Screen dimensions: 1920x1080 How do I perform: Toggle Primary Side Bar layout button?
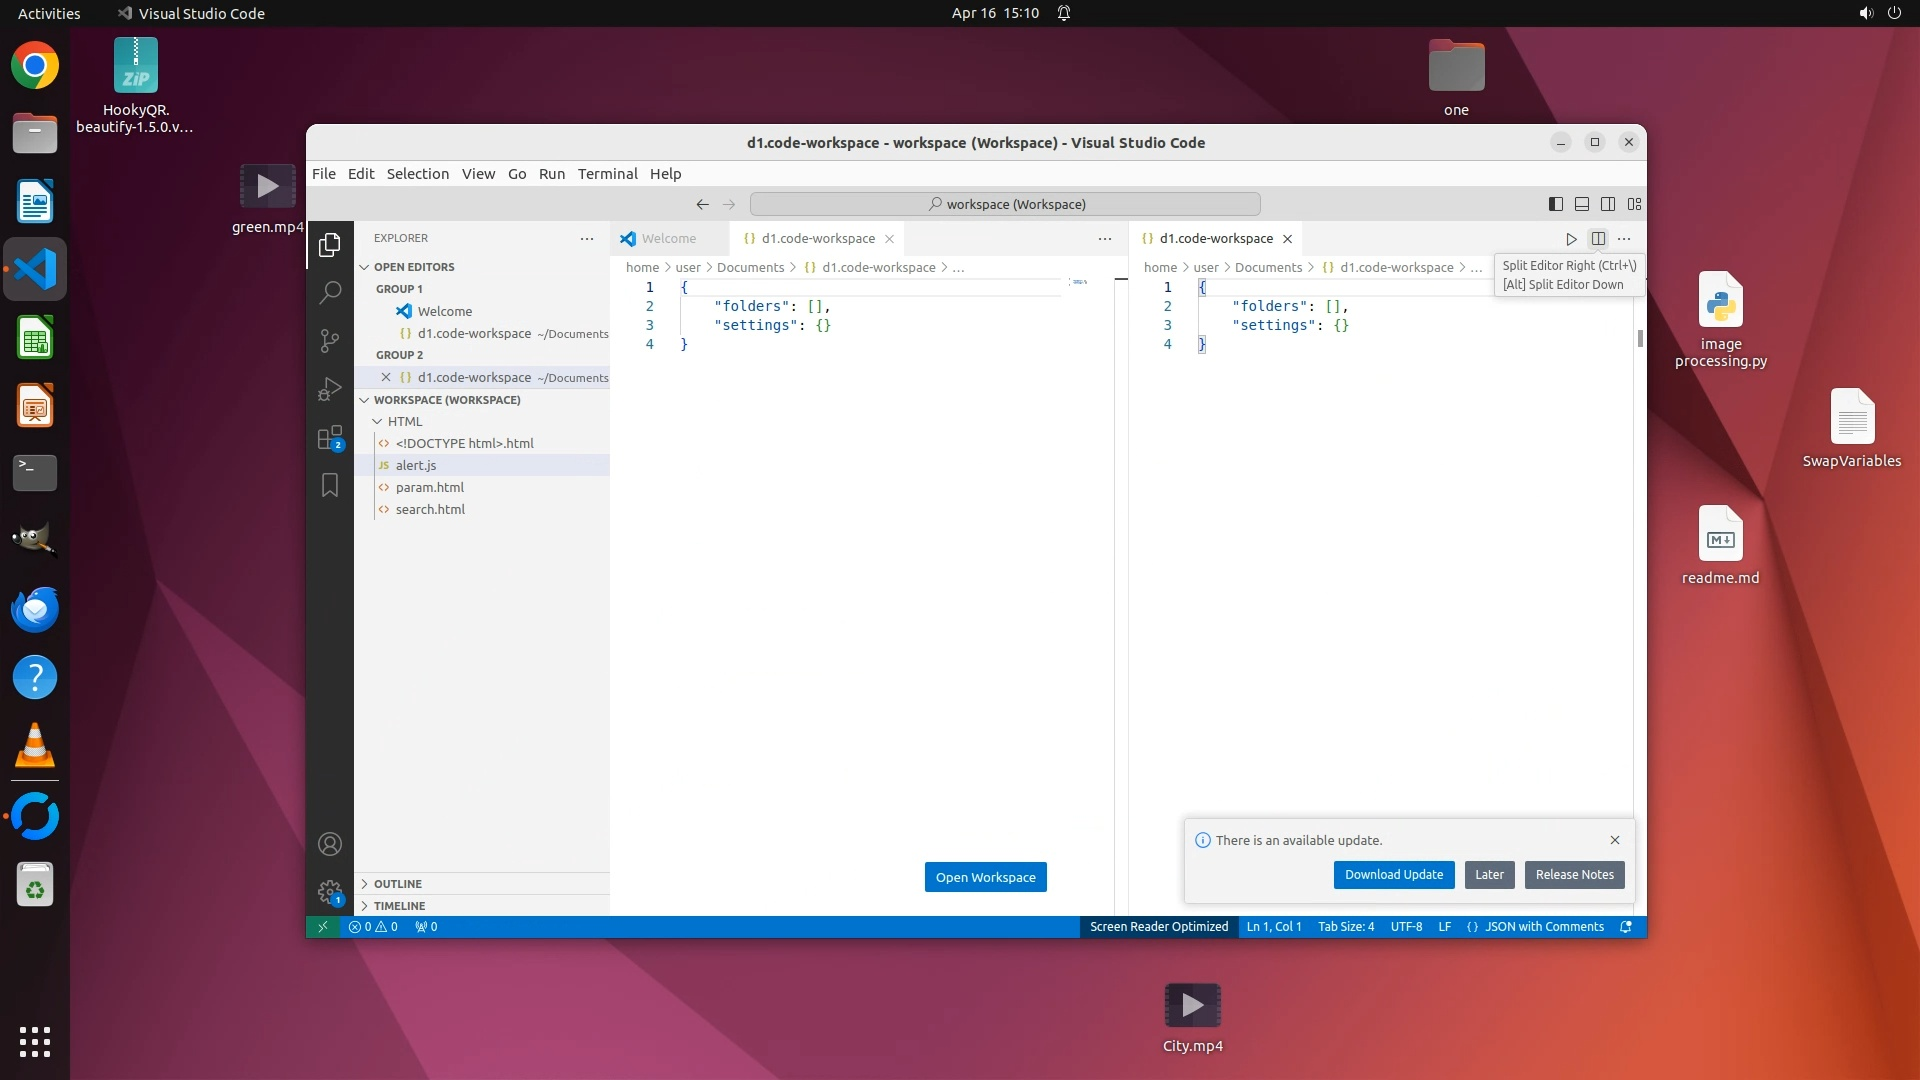[x=1556, y=204]
